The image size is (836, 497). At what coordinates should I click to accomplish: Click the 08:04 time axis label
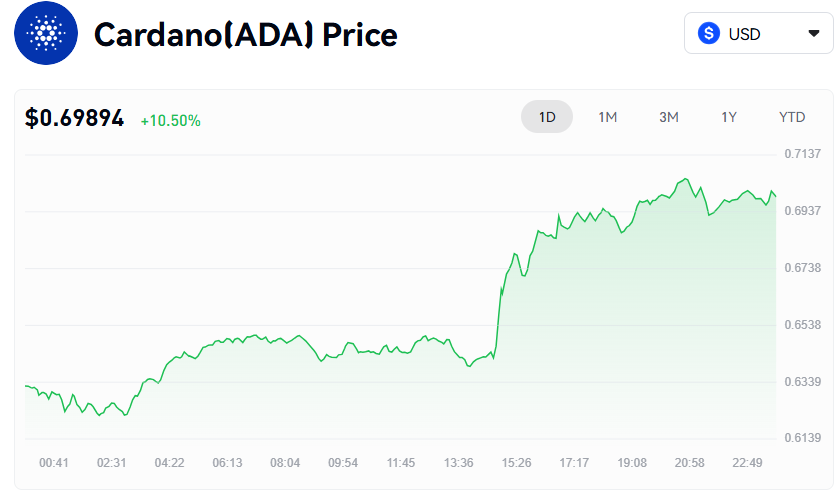click(285, 463)
